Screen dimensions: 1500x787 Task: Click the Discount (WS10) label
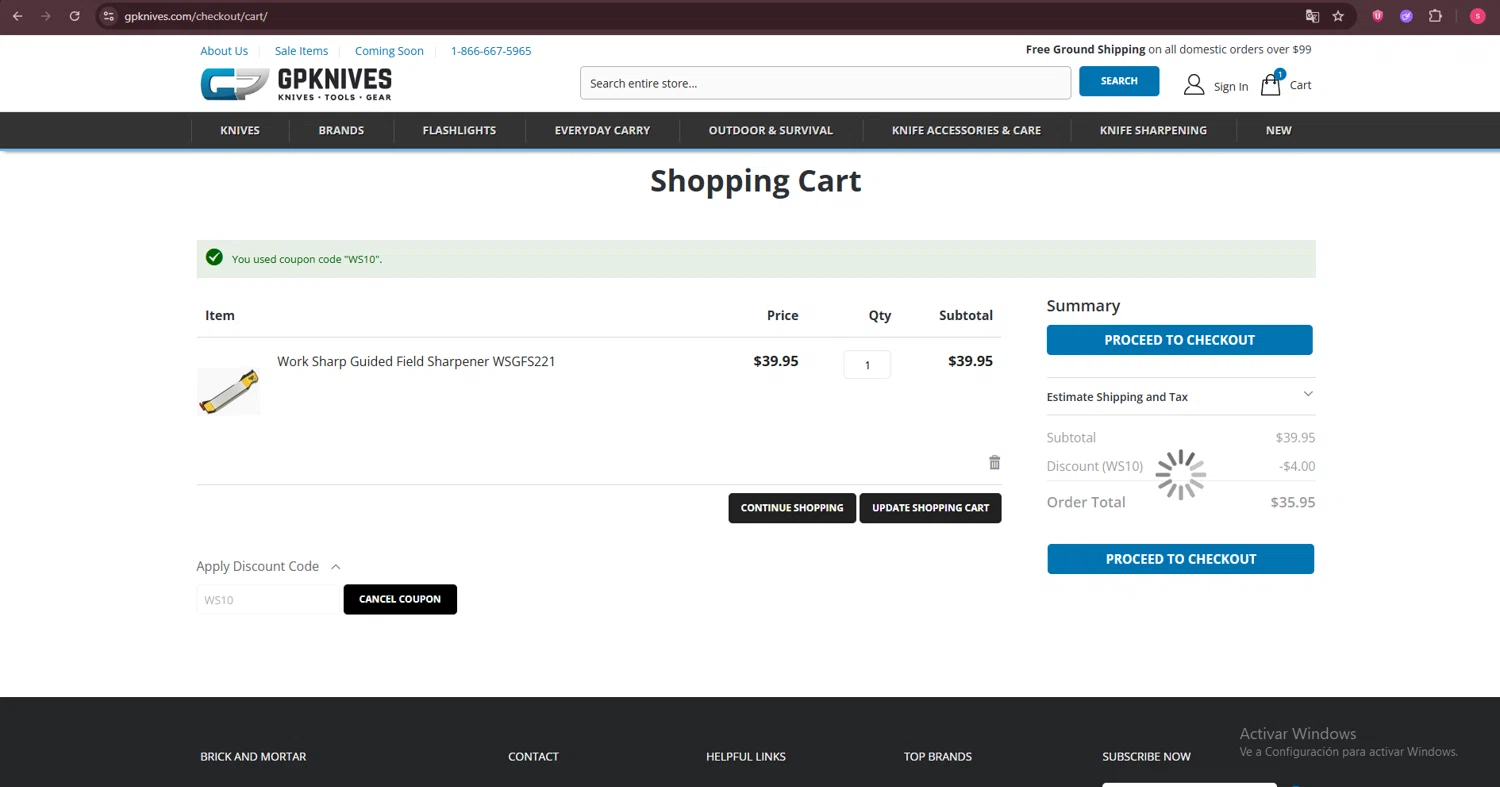coord(1095,466)
